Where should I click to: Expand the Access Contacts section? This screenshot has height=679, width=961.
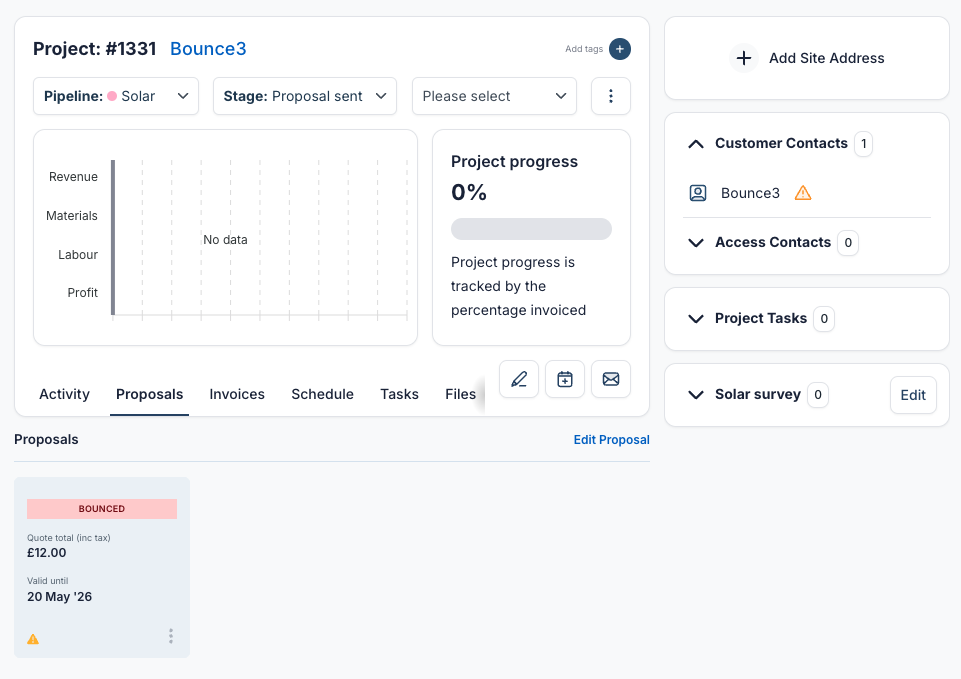tap(696, 242)
